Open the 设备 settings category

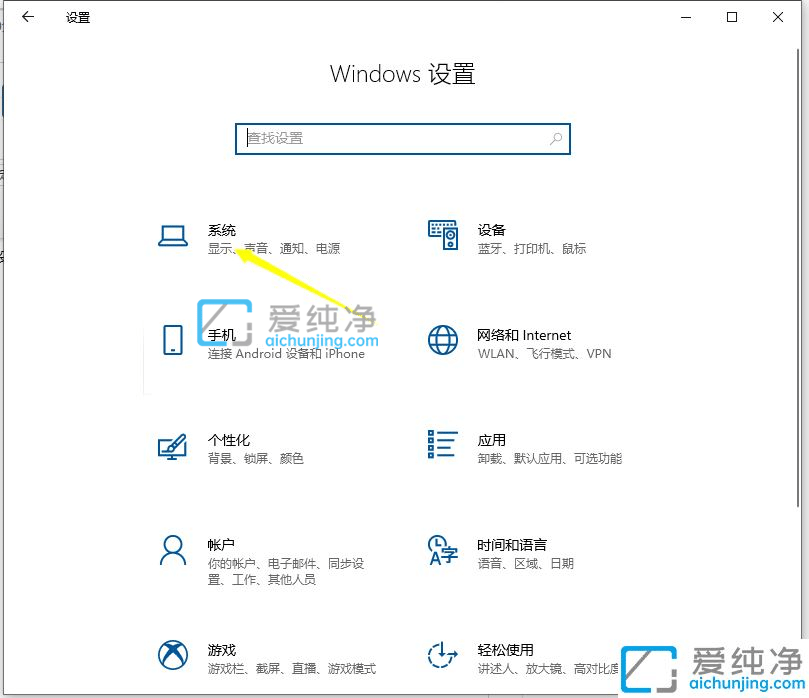point(492,230)
